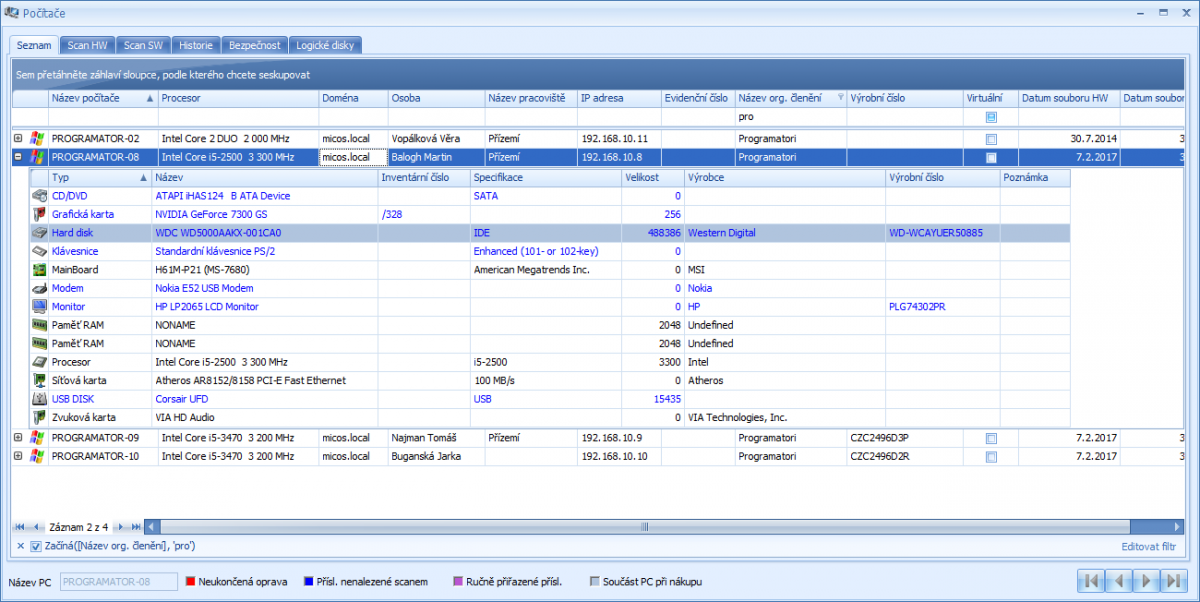Click the USB DISK row icon
The width and height of the screenshot is (1200, 602).
39,399
